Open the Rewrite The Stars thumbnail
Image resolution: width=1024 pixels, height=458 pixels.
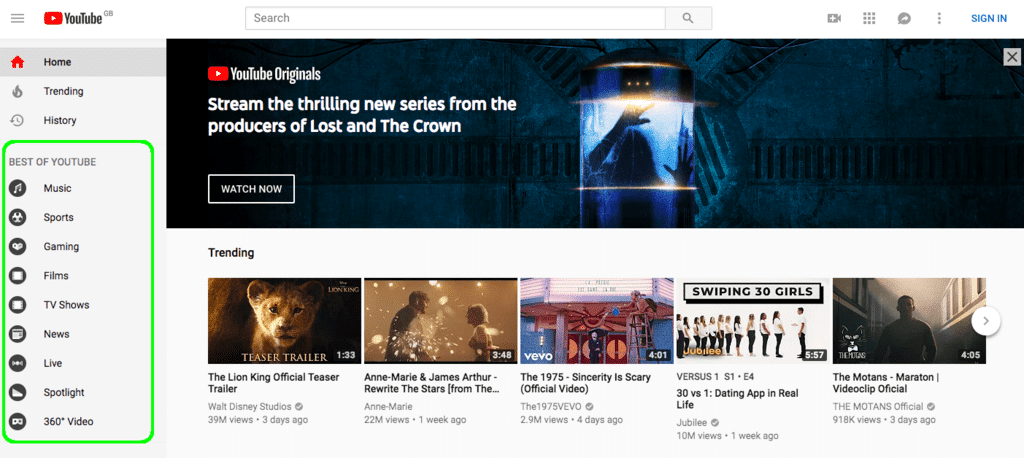pos(440,321)
